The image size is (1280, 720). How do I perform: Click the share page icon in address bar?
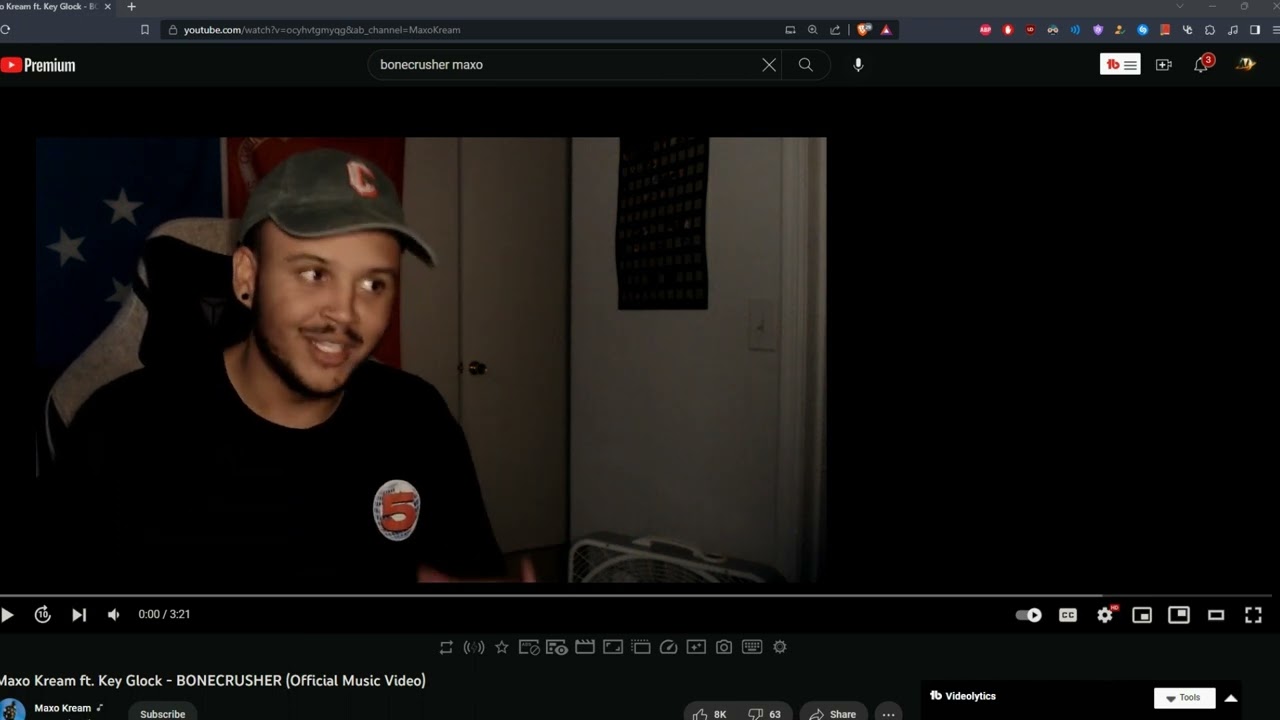(835, 30)
